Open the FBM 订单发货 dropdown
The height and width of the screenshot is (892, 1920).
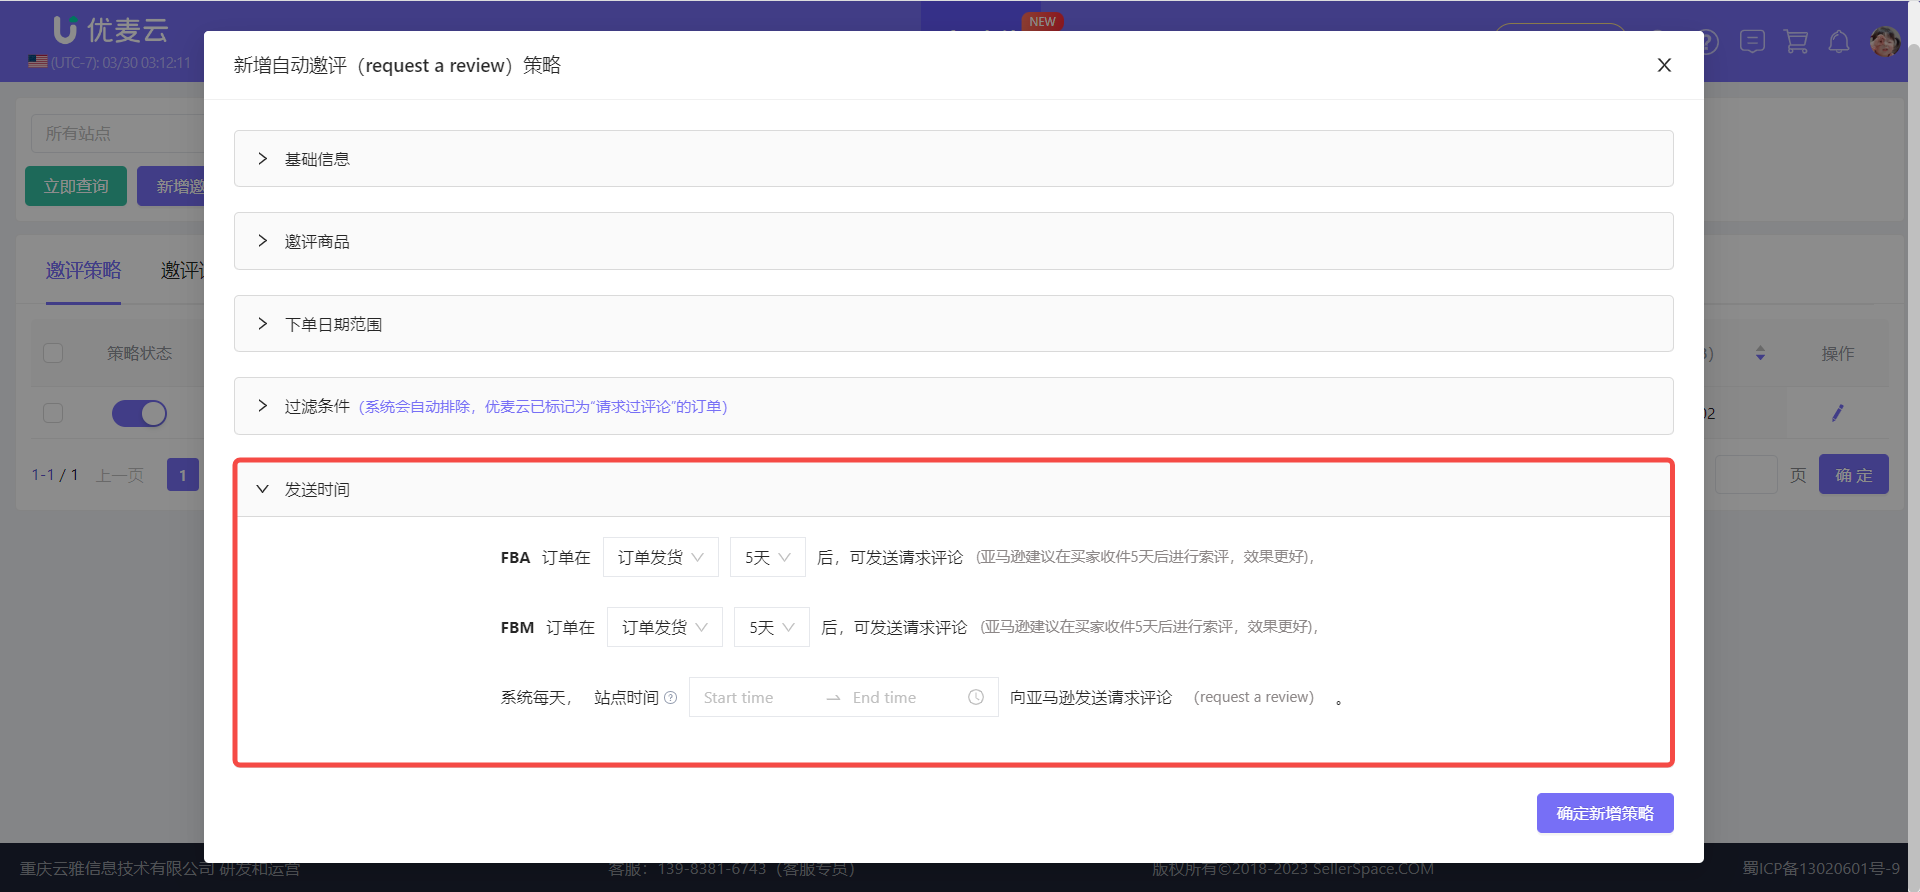(664, 627)
